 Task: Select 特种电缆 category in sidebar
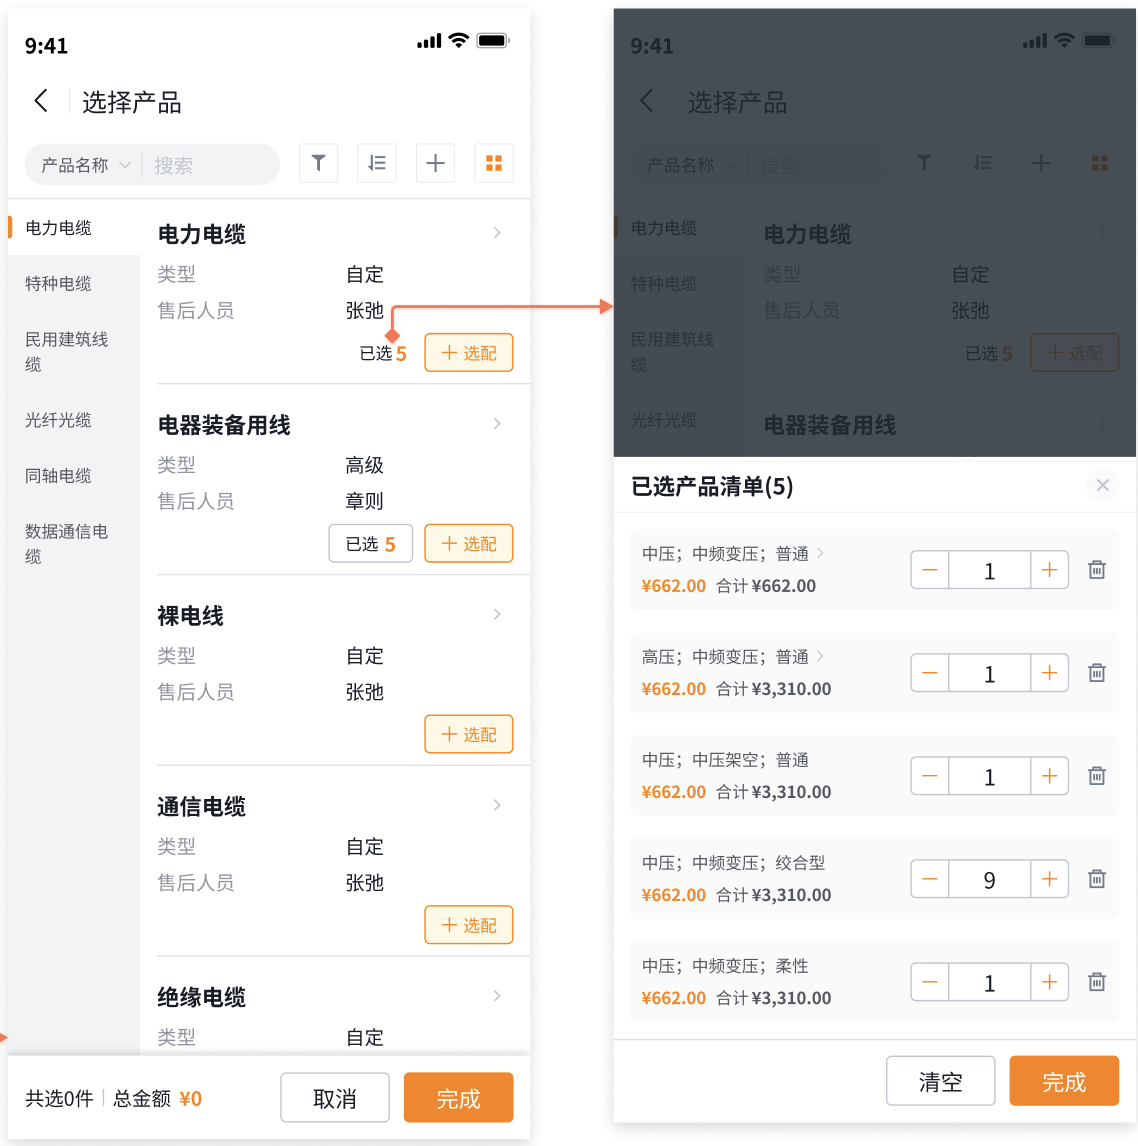58,284
